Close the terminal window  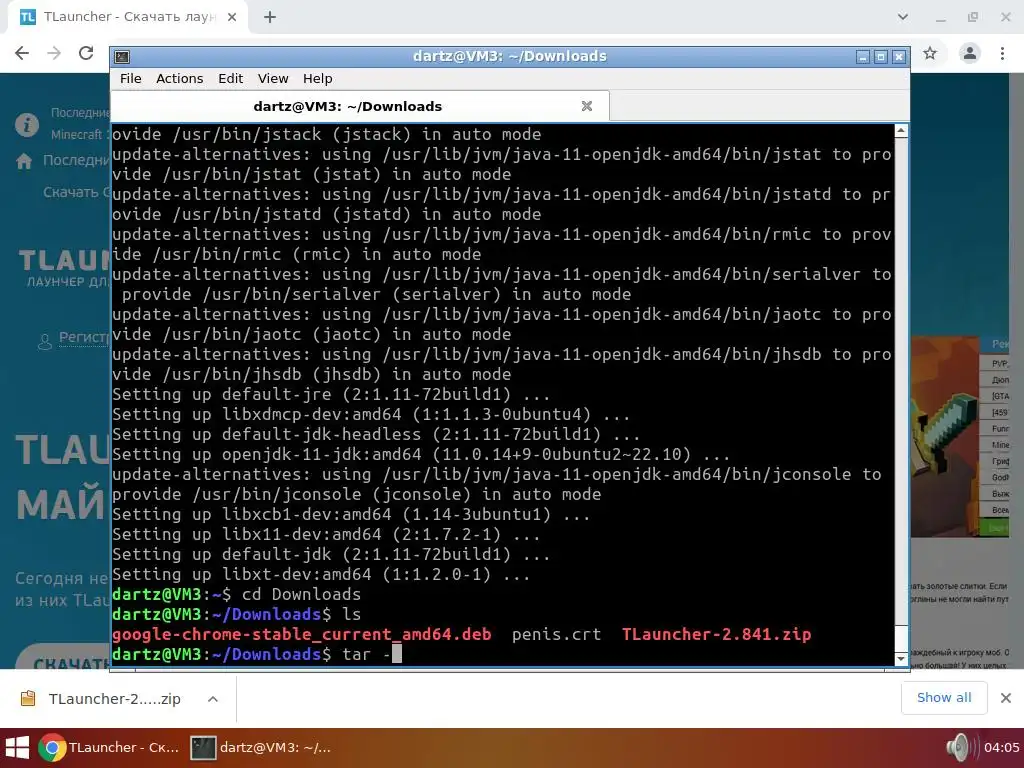tap(899, 57)
